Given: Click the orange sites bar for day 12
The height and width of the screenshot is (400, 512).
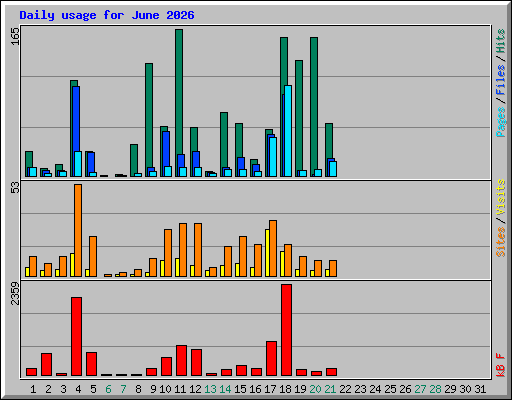Looking at the screenshot, I should [x=198, y=250].
